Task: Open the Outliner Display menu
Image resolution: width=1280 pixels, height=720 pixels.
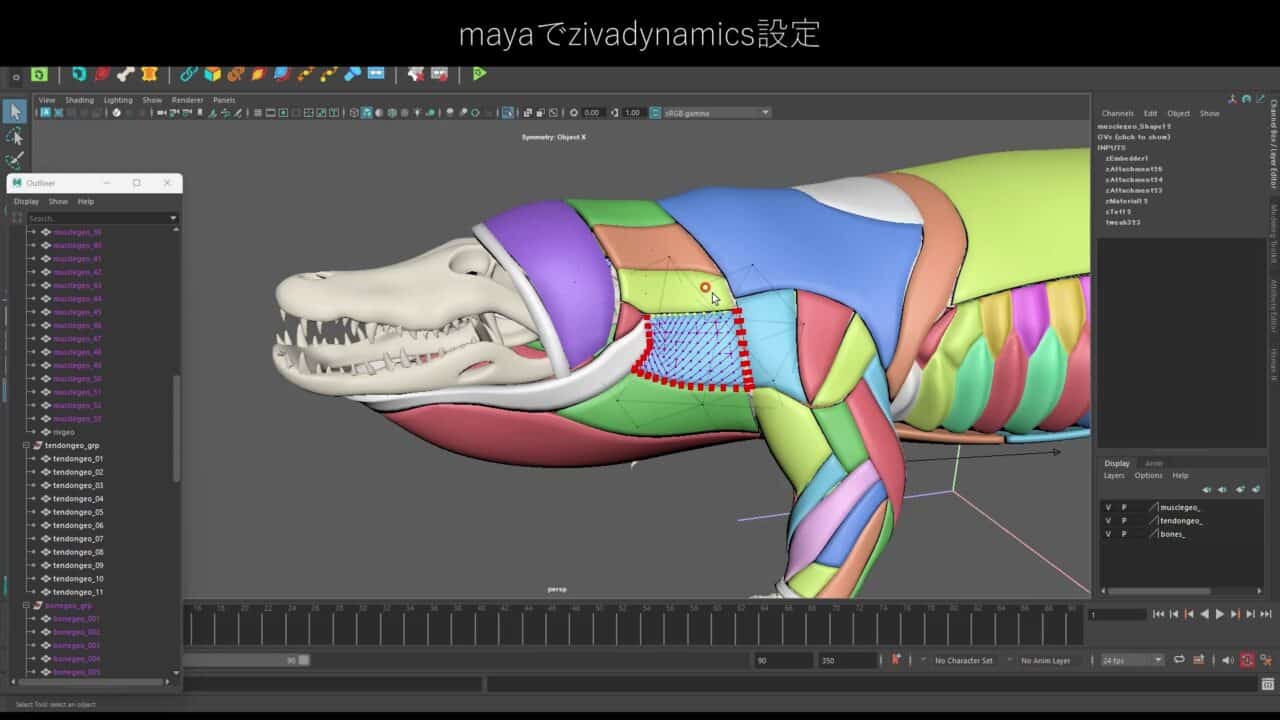Action: 26,201
